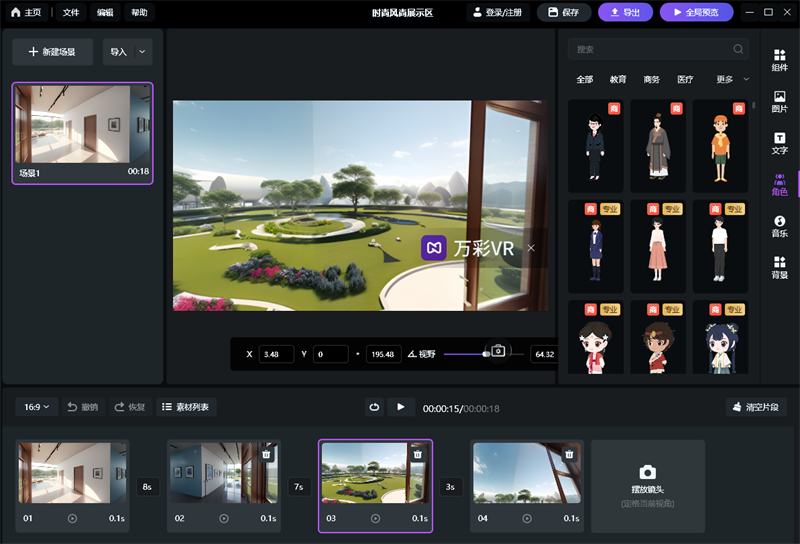Click the 新建场景 button
The height and width of the screenshot is (544, 800).
tap(52, 52)
